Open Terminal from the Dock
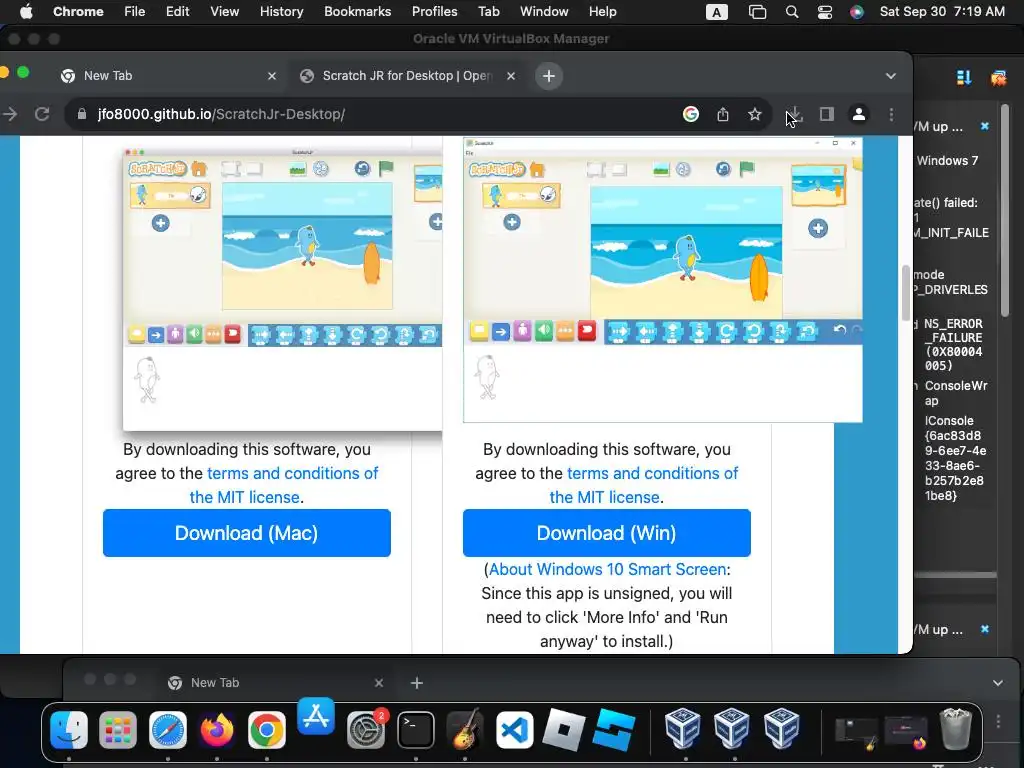 tap(415, 729)
